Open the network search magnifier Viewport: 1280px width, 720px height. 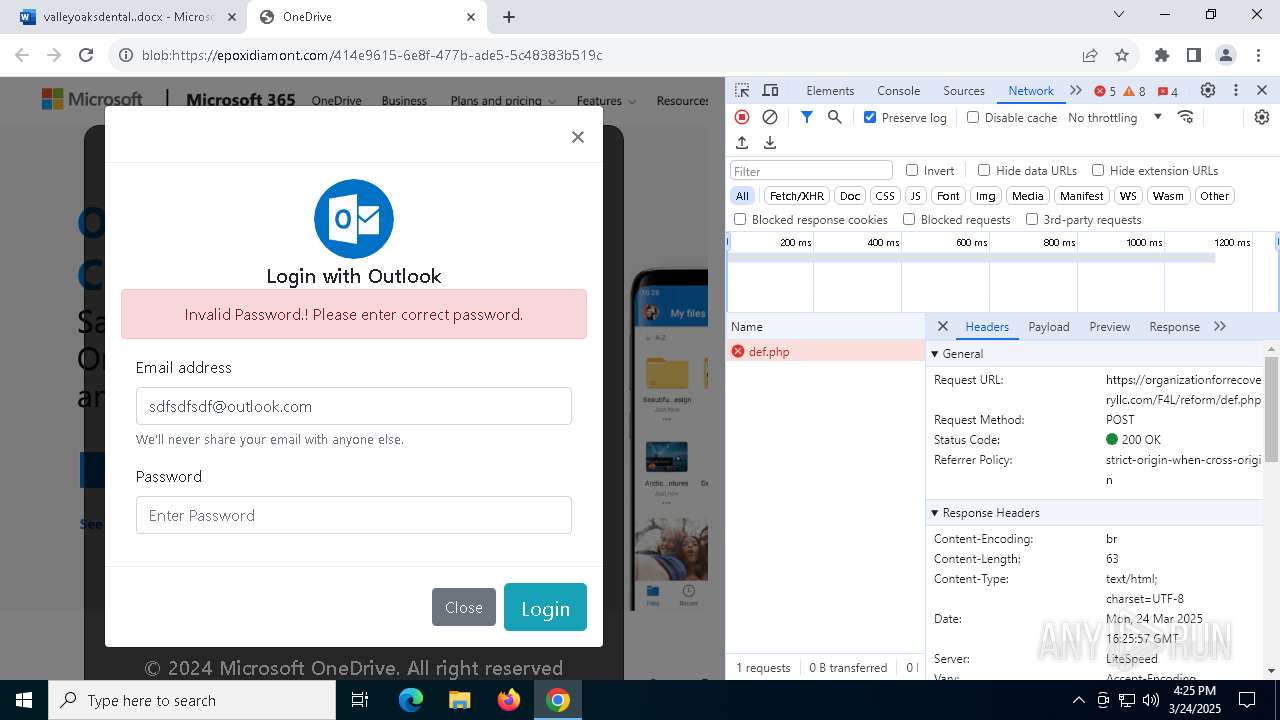point(835,117)
